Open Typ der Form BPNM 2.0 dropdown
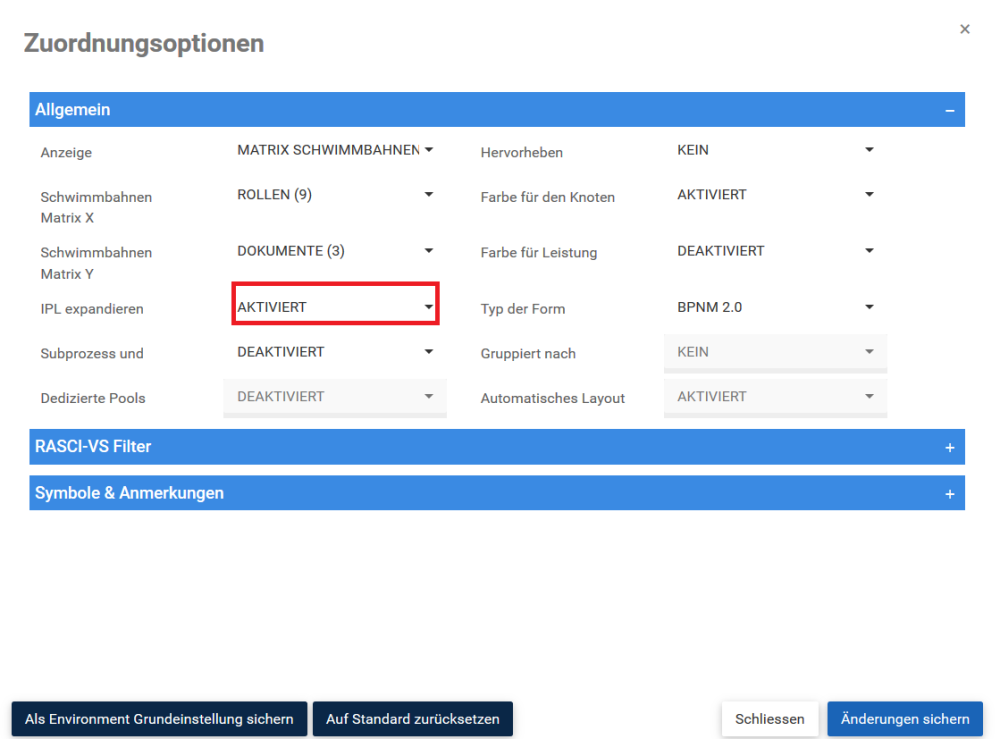The height and width of the screenshot is (739, 1000). coord(775,307)
